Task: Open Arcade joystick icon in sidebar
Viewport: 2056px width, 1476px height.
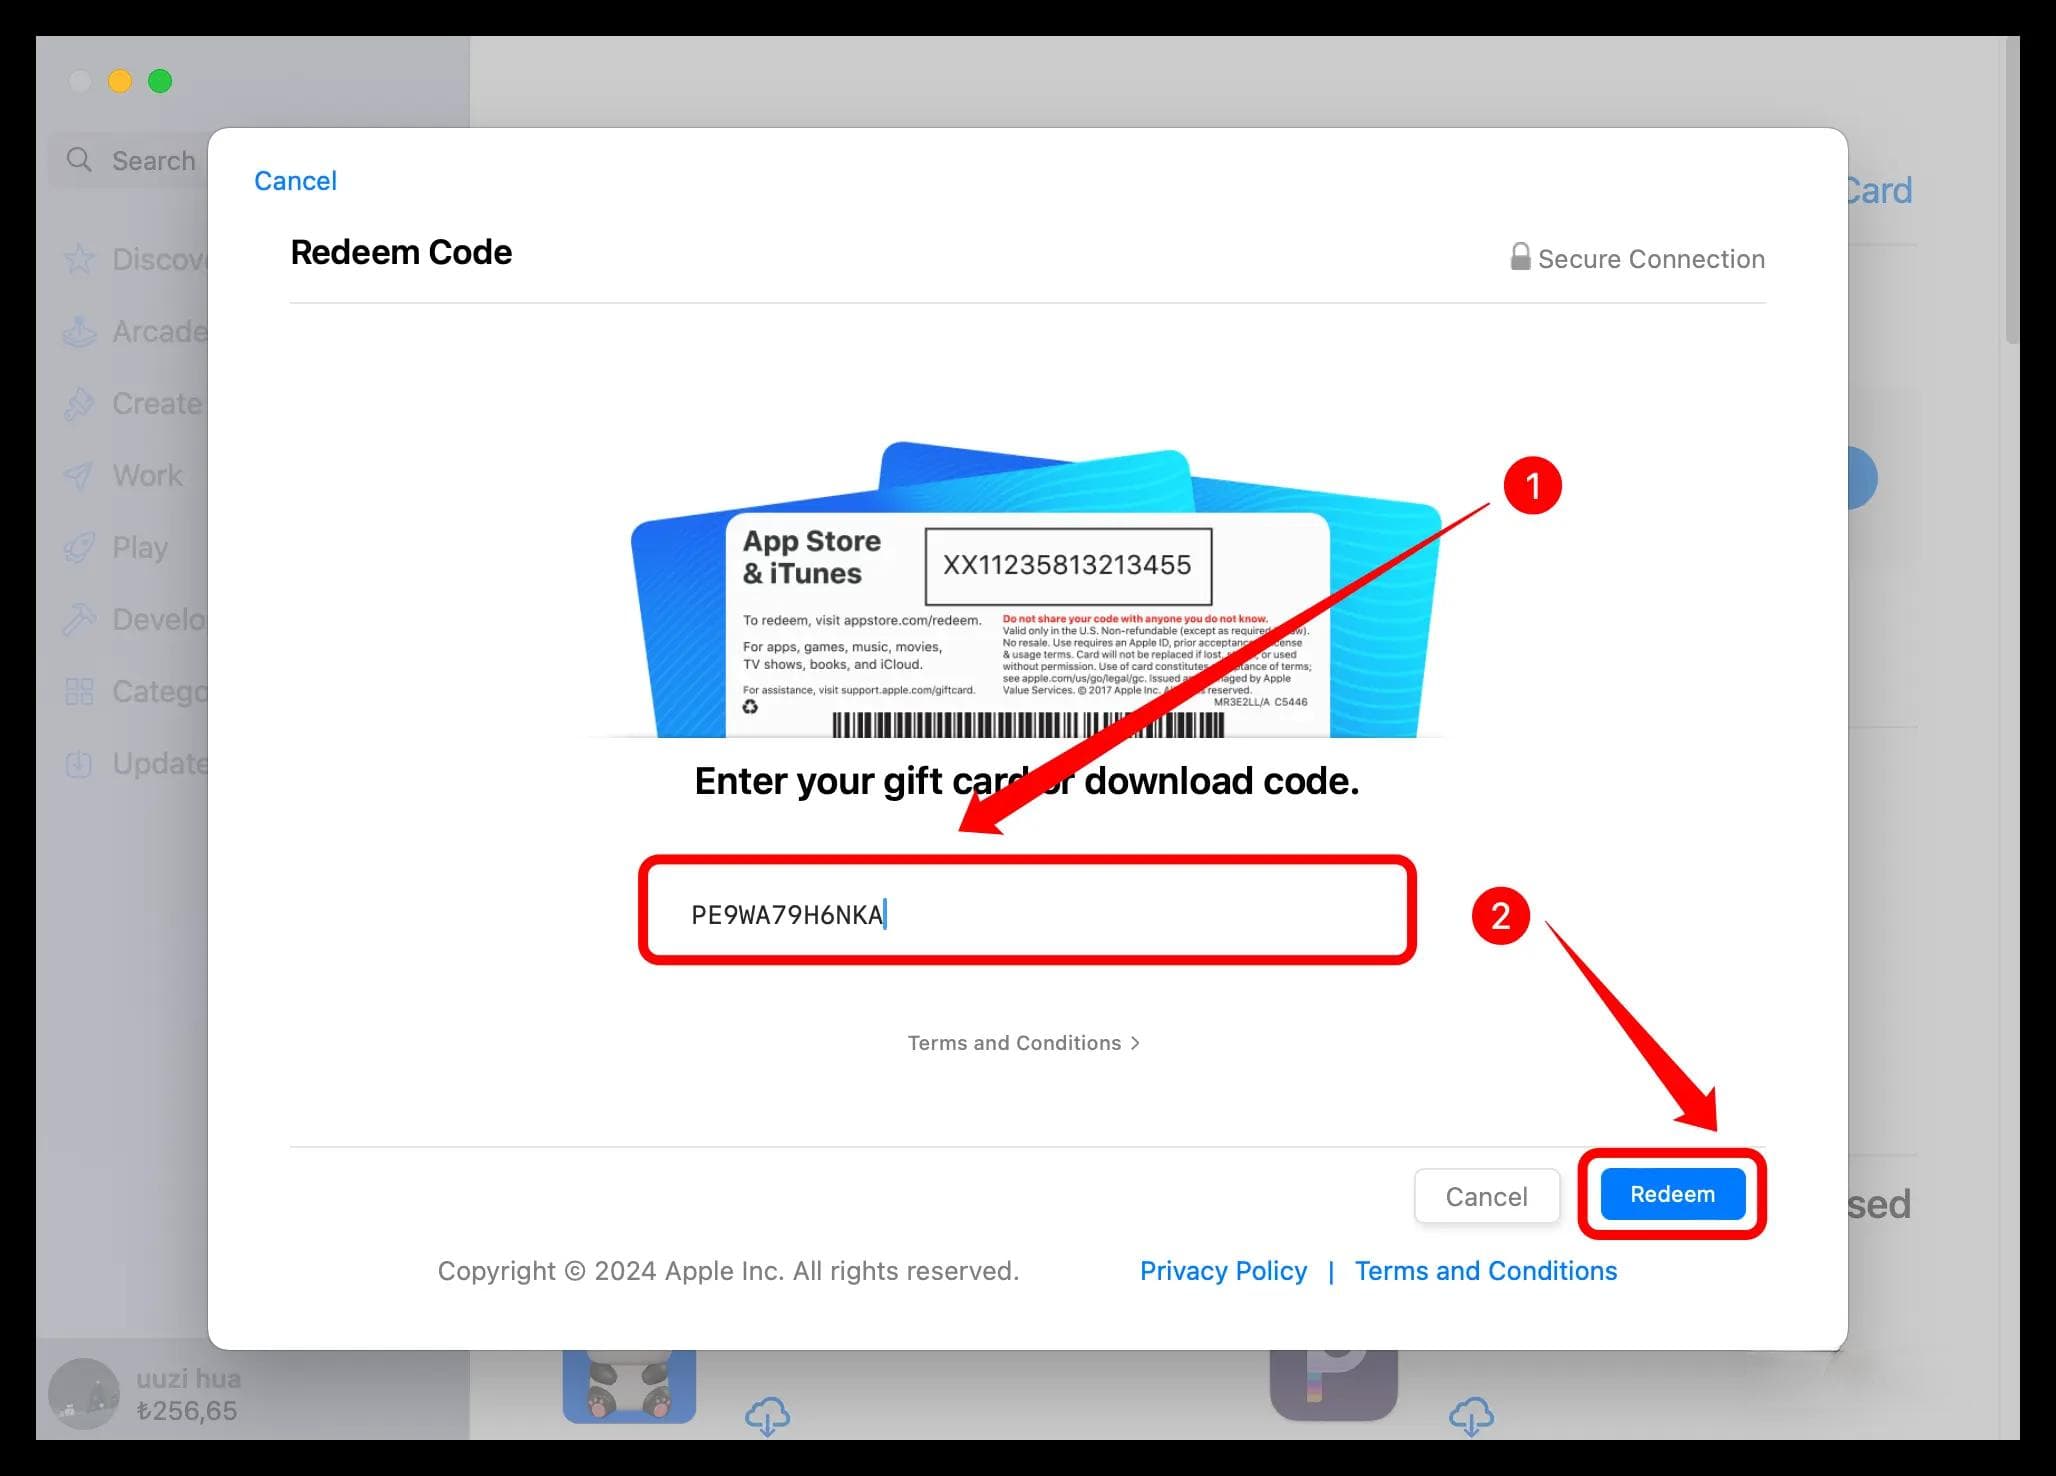Action: click(79, 331)
